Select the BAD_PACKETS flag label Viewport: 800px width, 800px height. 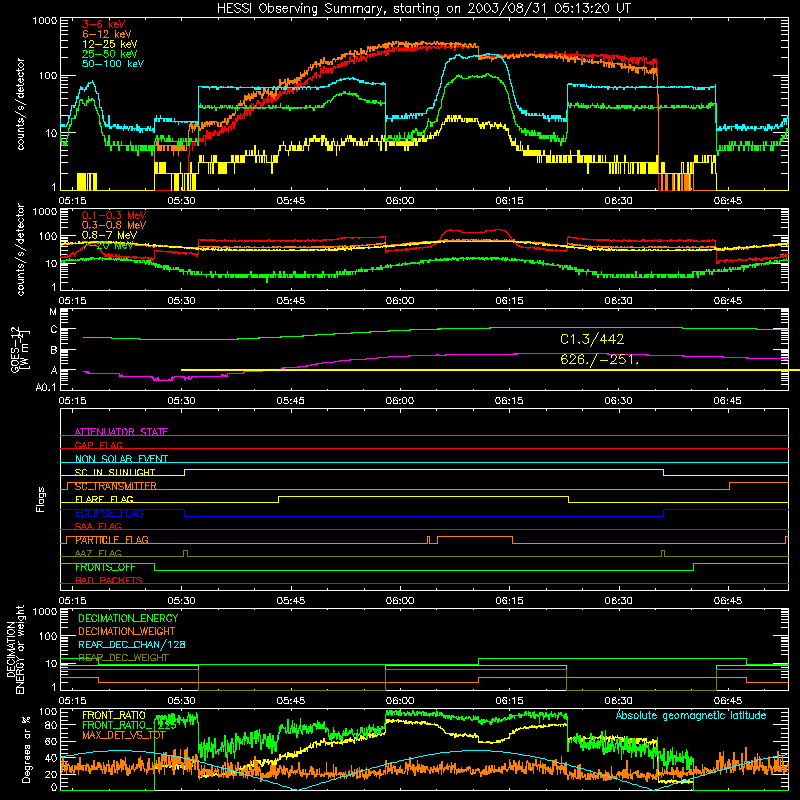(109, 580)
